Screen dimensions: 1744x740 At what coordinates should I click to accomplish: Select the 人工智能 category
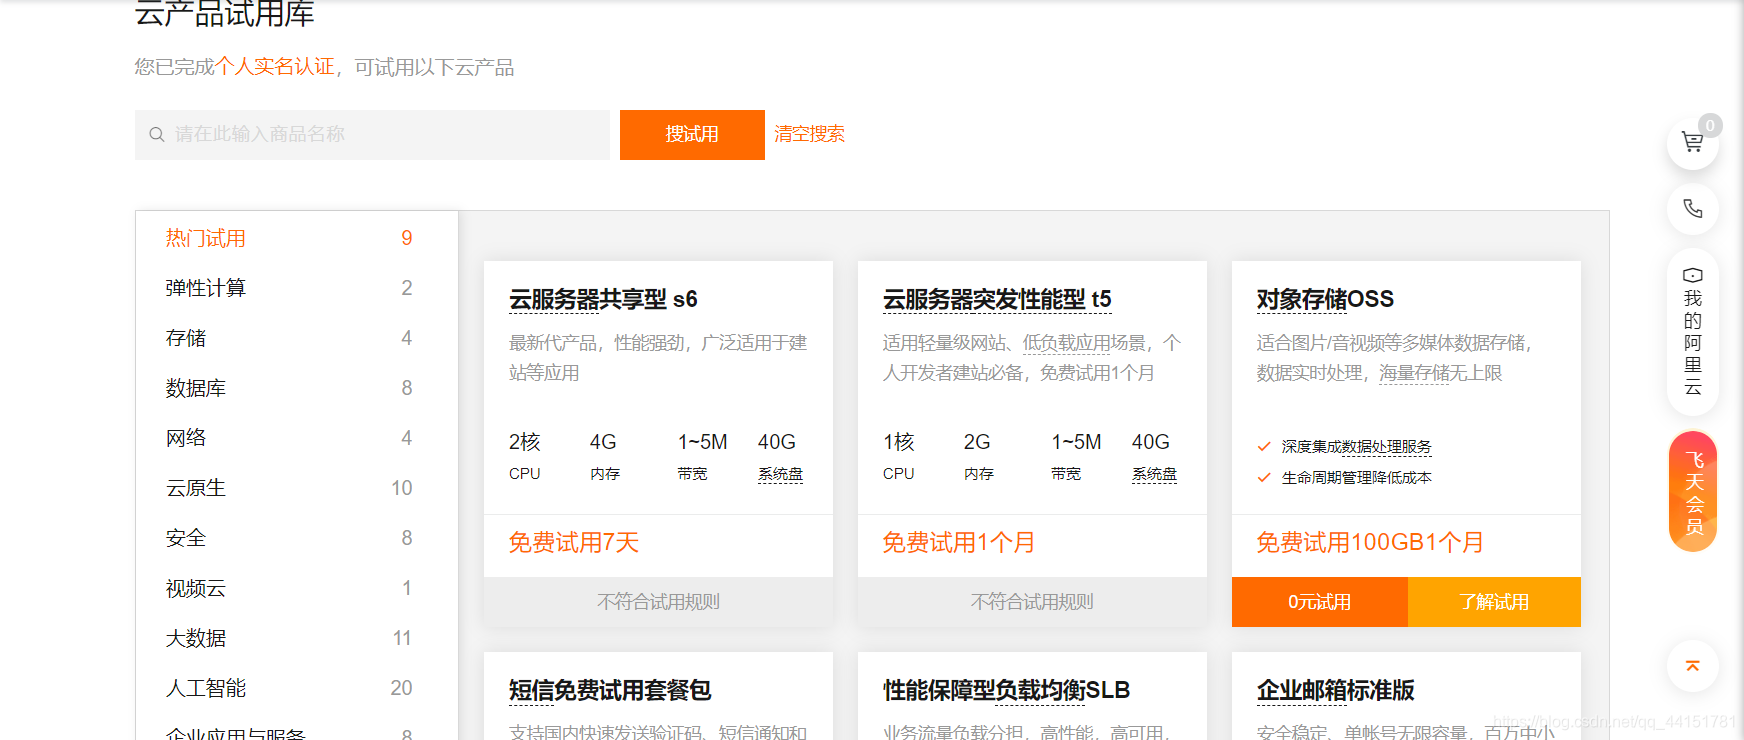[297, 688]
